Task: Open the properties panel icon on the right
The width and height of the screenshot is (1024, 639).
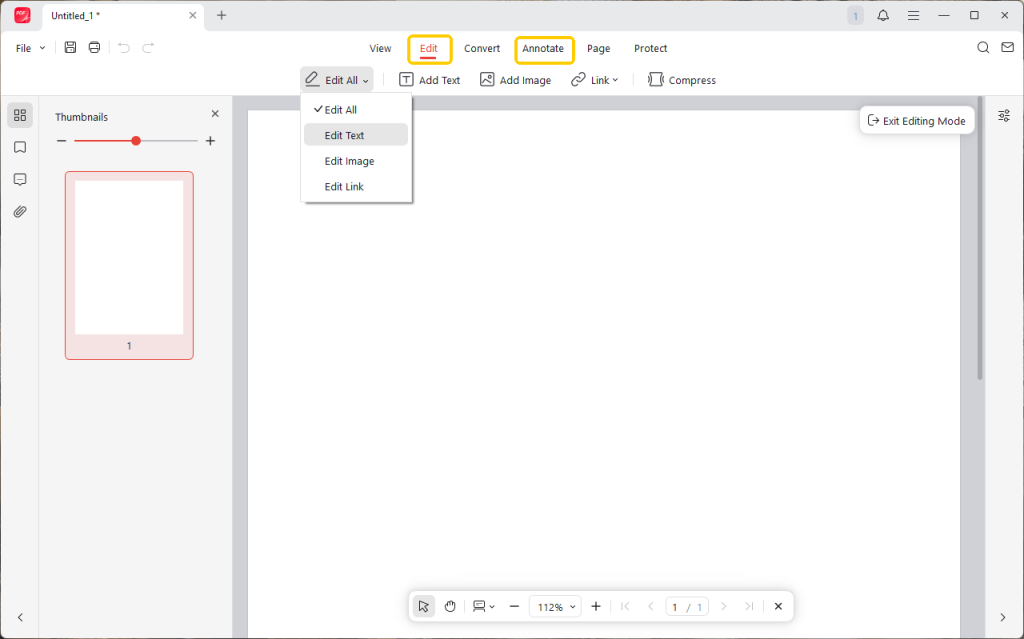Action: click(x=1003, y=115)
